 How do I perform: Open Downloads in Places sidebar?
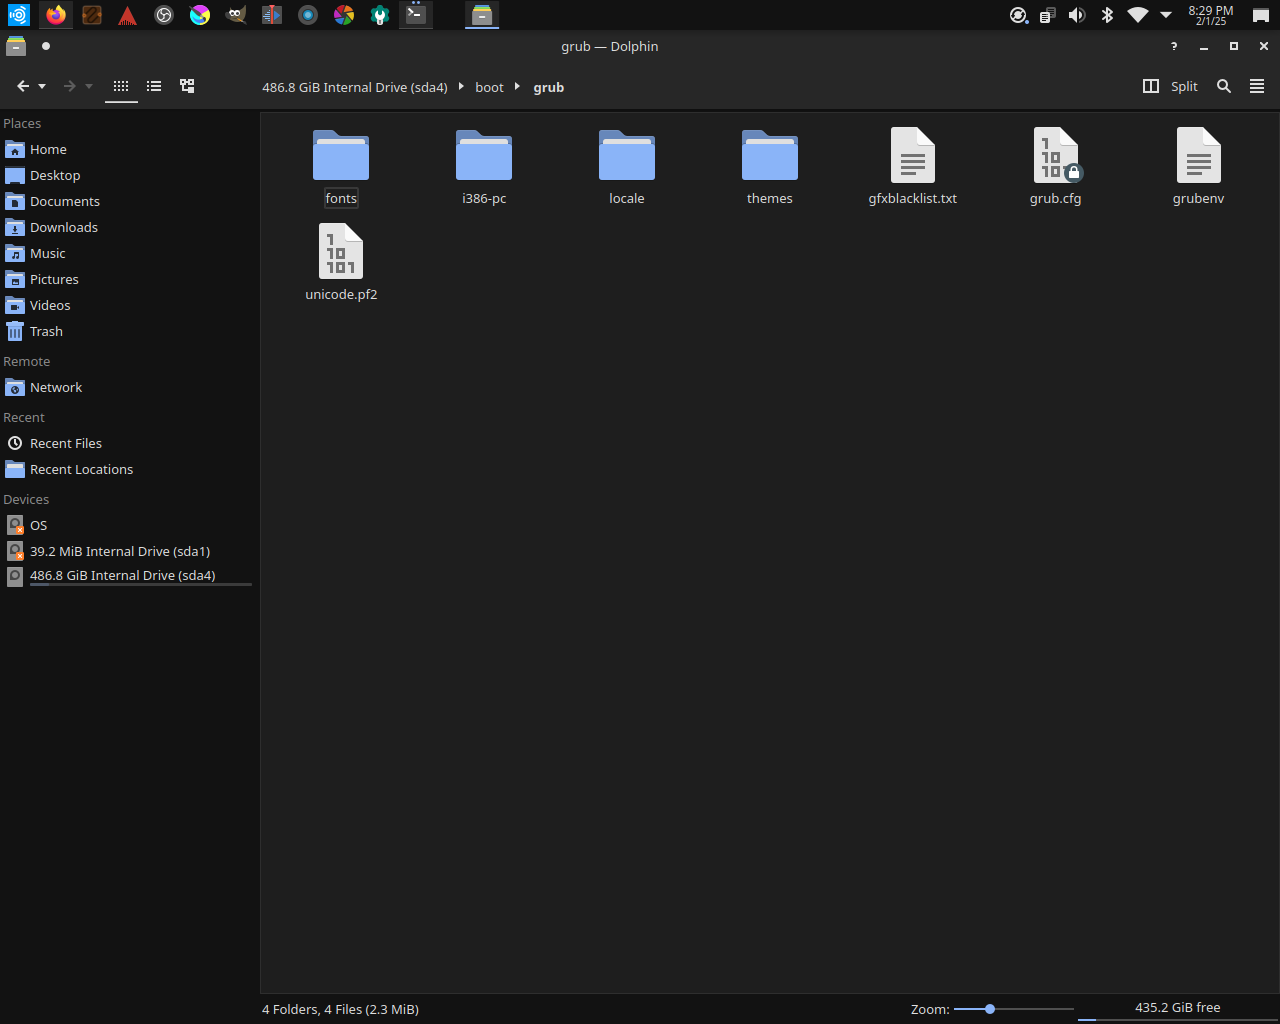63,228
